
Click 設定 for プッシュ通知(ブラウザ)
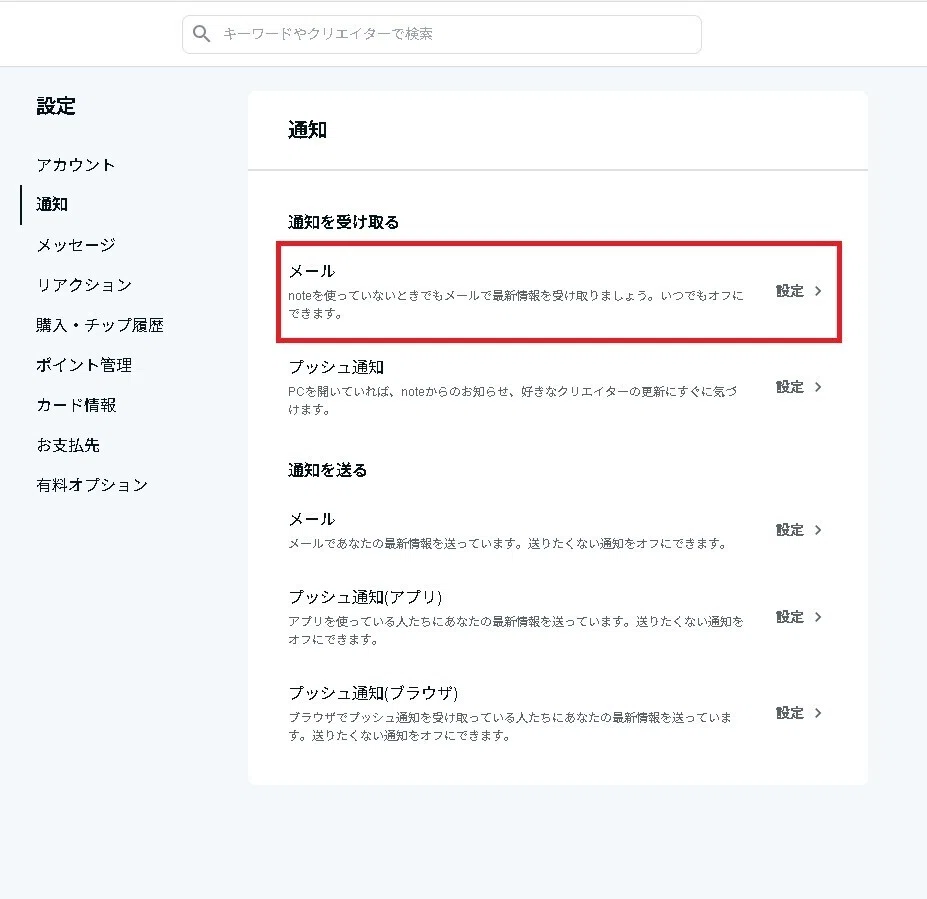tap(790, 713)
